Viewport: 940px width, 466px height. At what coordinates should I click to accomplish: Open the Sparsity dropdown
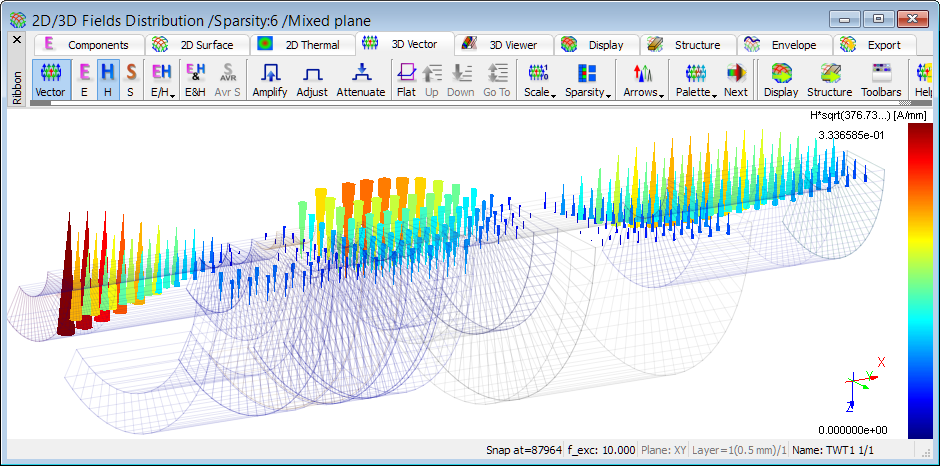[x=587, y=79]
